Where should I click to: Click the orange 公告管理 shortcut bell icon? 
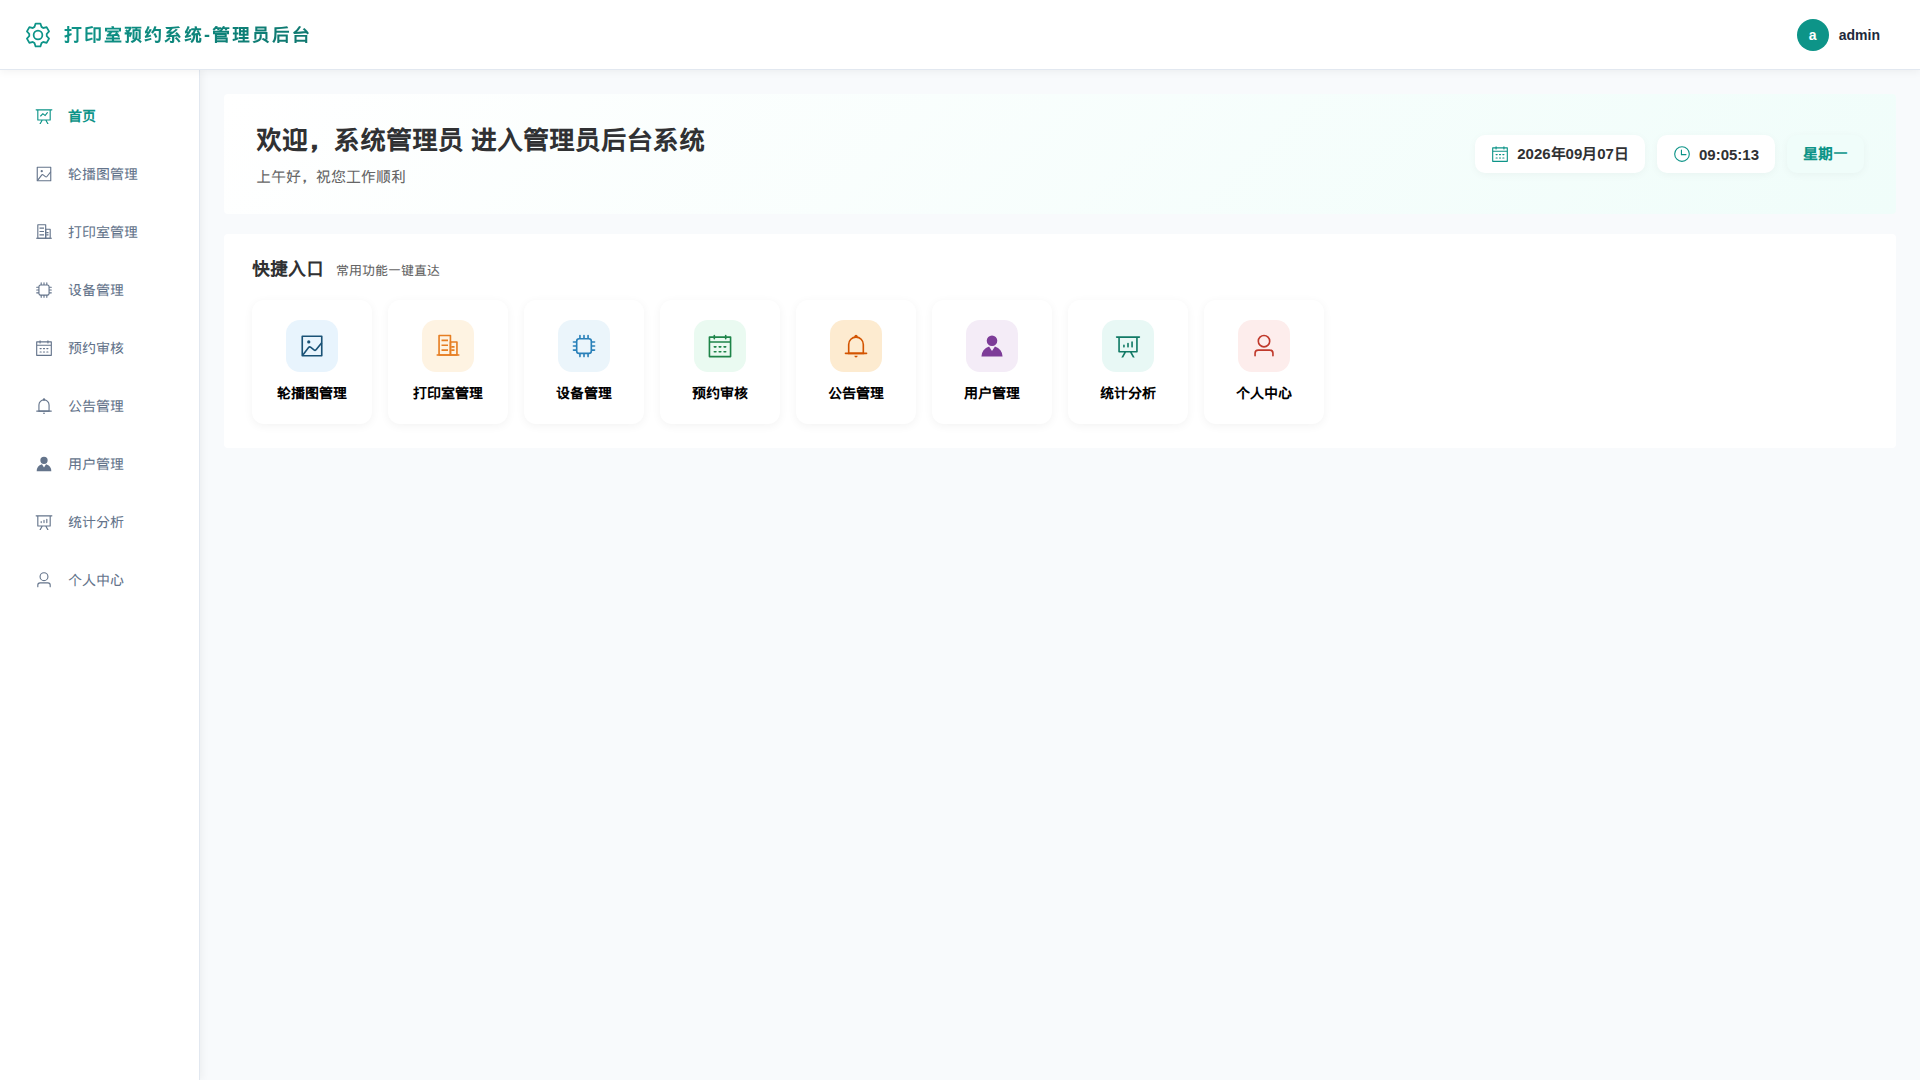[856, 346]
